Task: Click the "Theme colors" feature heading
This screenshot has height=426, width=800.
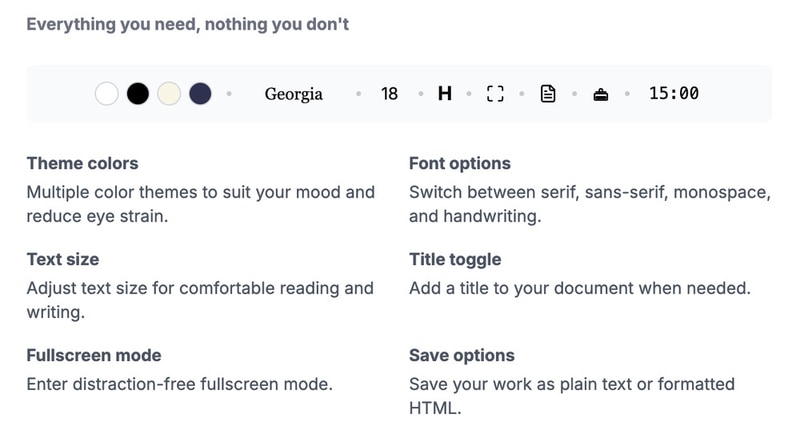Action: (x=82, y=163)
